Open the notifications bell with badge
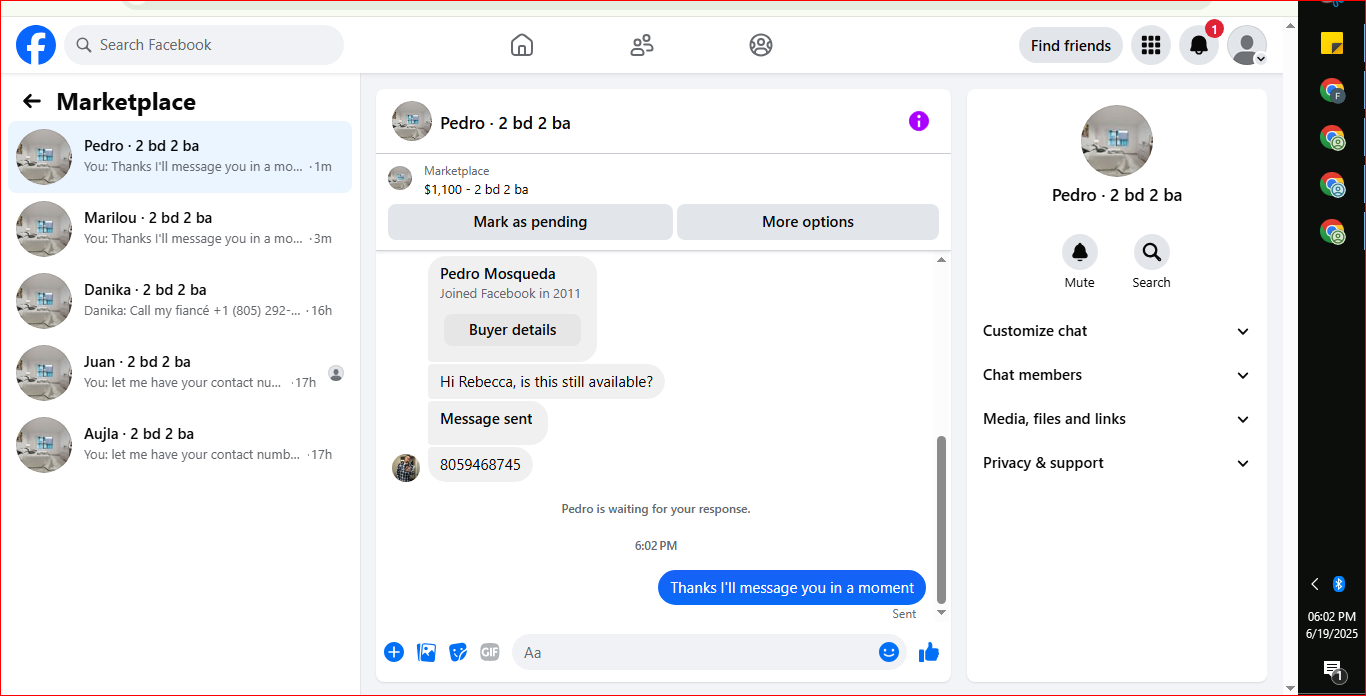 [1199, 45]
